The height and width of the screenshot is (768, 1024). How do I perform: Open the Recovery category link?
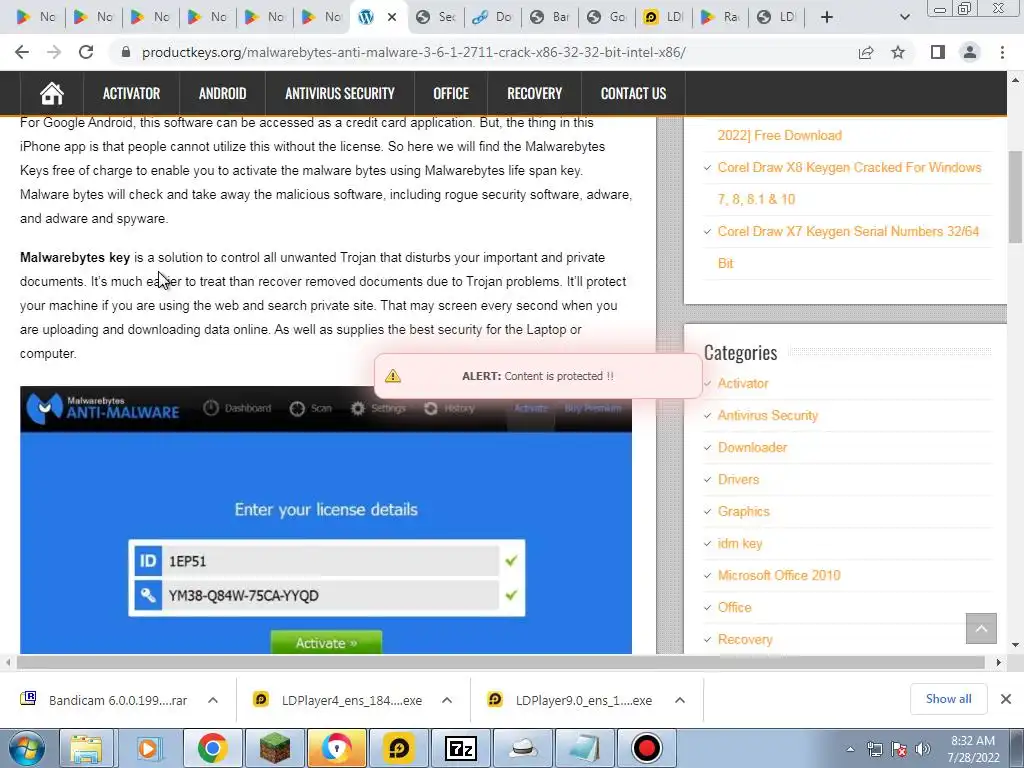744,639
